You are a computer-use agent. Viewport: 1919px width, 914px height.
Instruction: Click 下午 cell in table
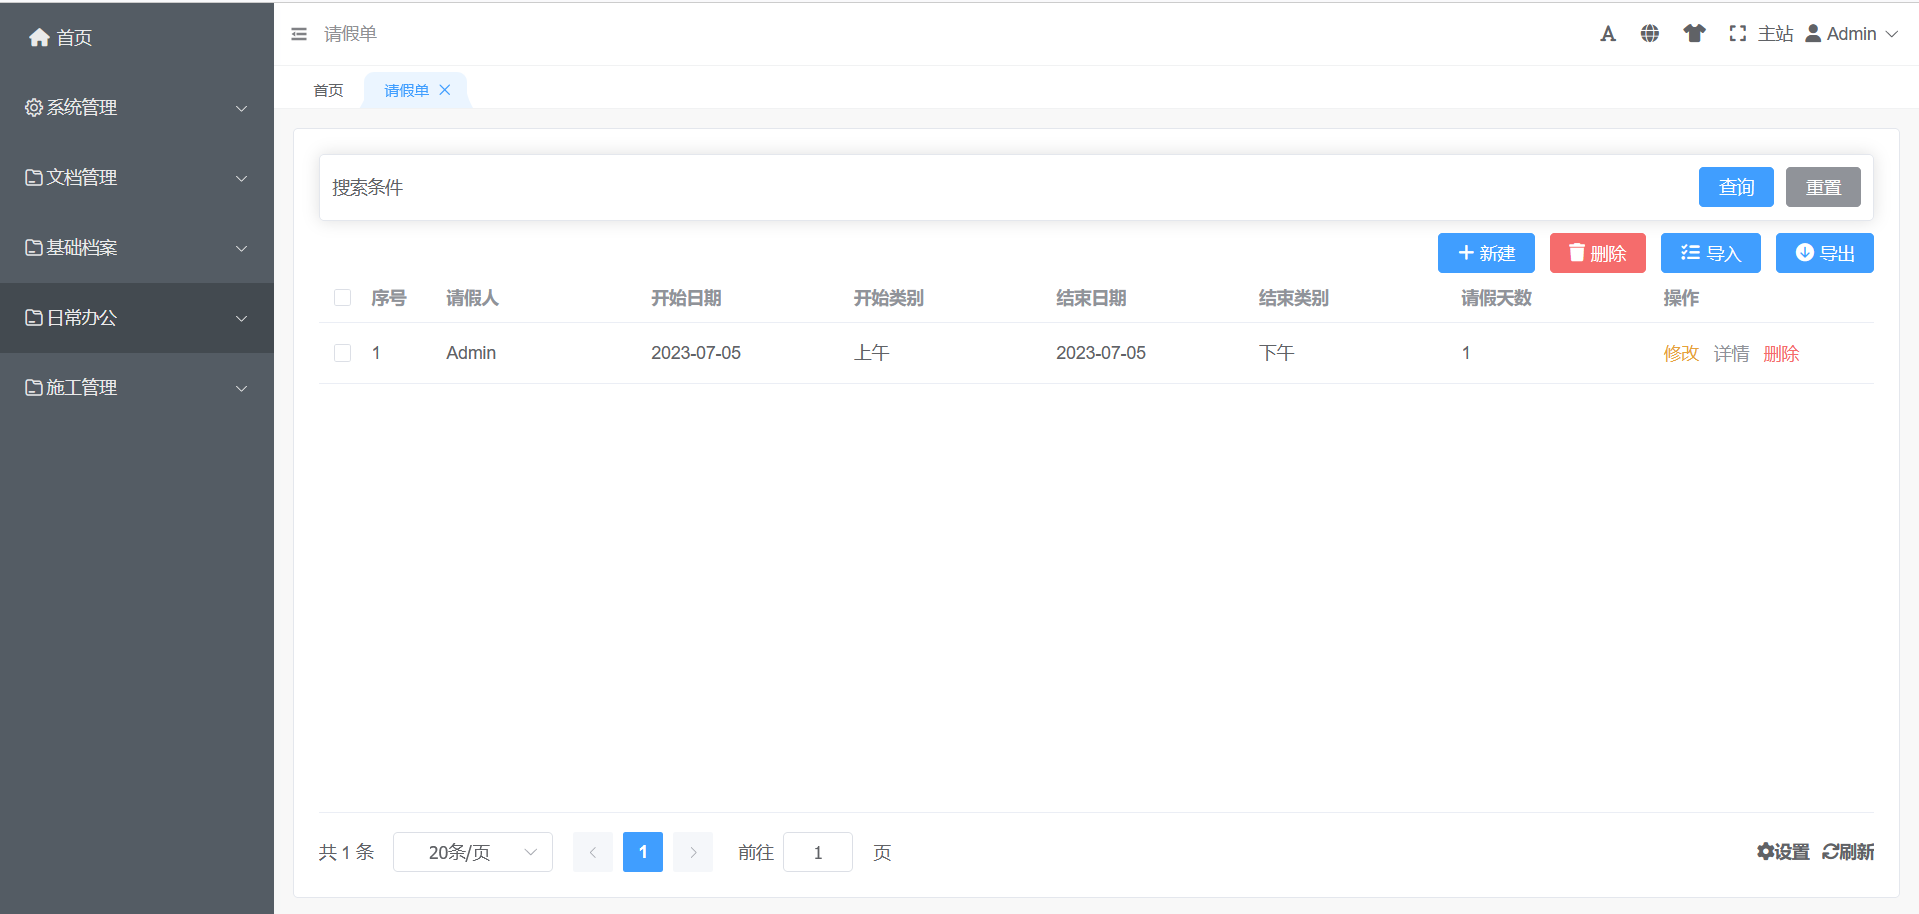pos(1276,353)
